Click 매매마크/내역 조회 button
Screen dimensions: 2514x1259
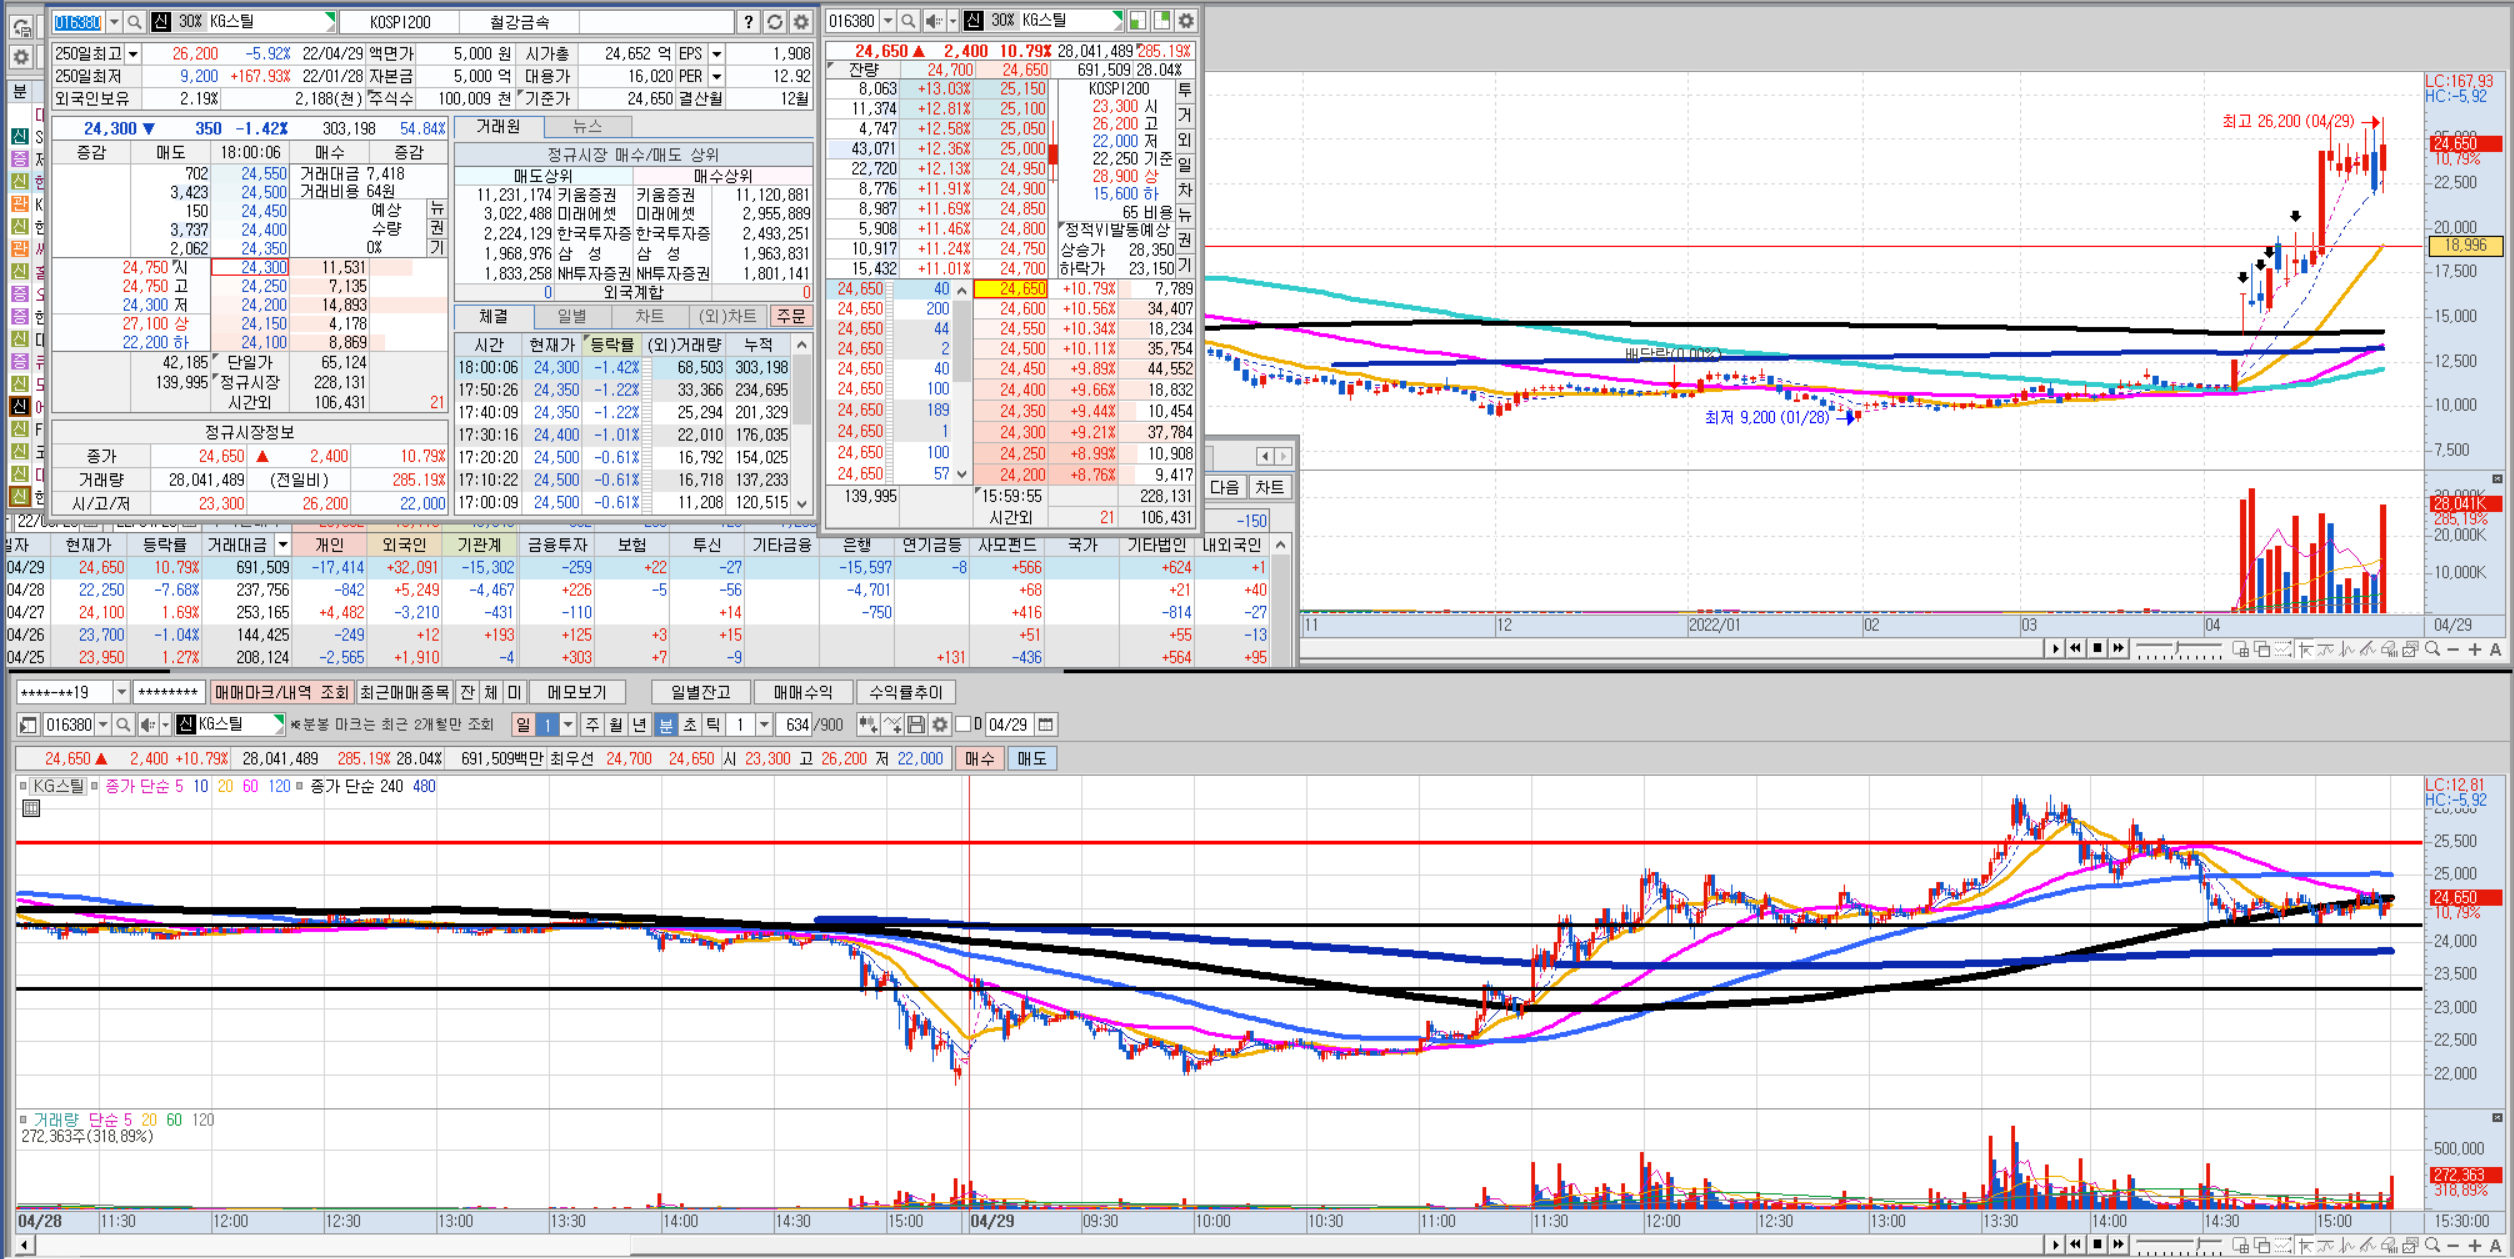point(282,692)
